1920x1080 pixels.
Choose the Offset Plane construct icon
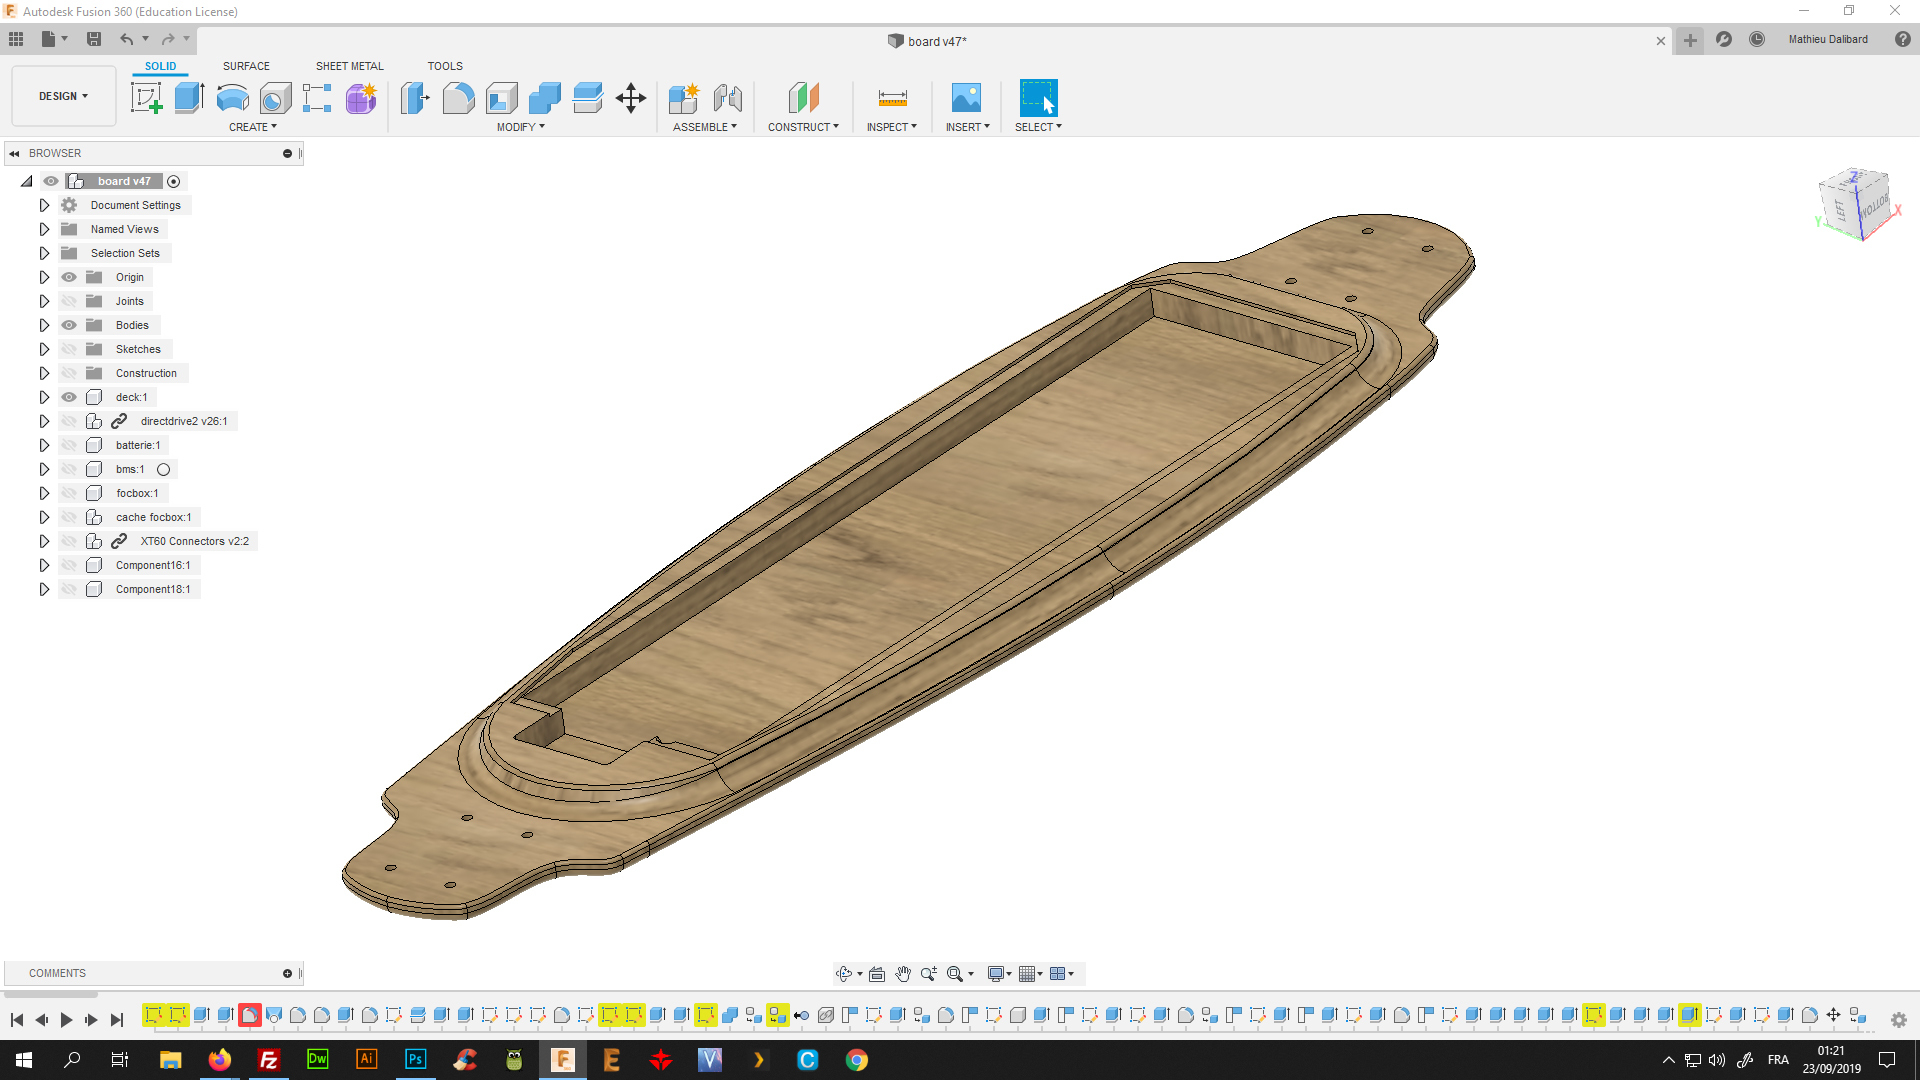[804, 98]
